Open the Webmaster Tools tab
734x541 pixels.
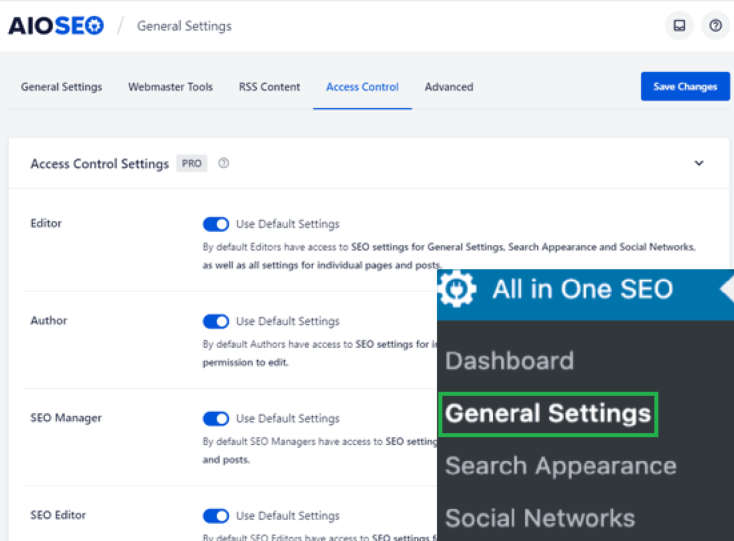click(170, 87)
